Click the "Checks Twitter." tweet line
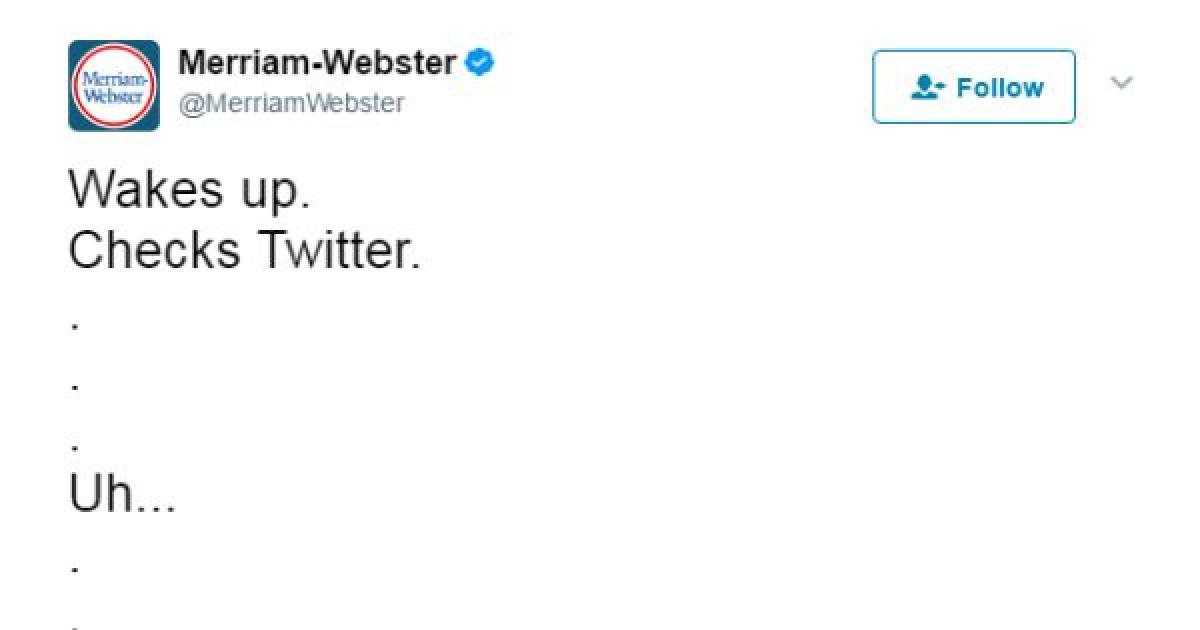1200x630 pixels. click(x=244, y=249)
